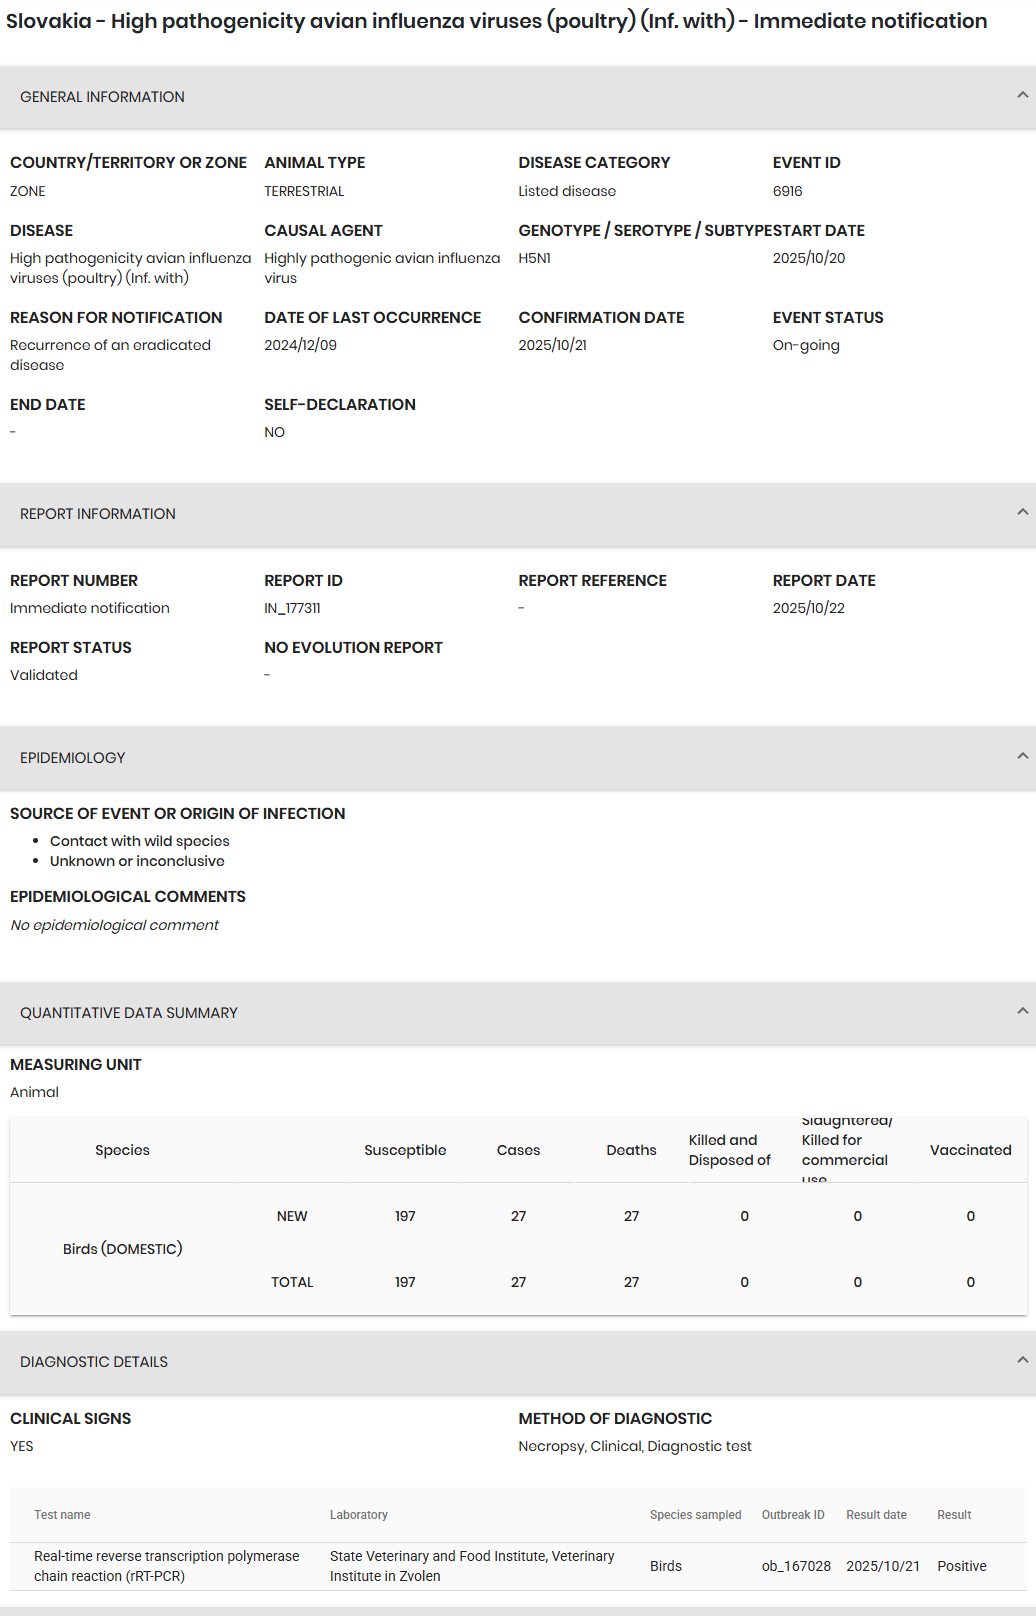
Task: Click the QUANTITATIVE DATA SUMMARY header text
Action: [x=129, y=1013]
